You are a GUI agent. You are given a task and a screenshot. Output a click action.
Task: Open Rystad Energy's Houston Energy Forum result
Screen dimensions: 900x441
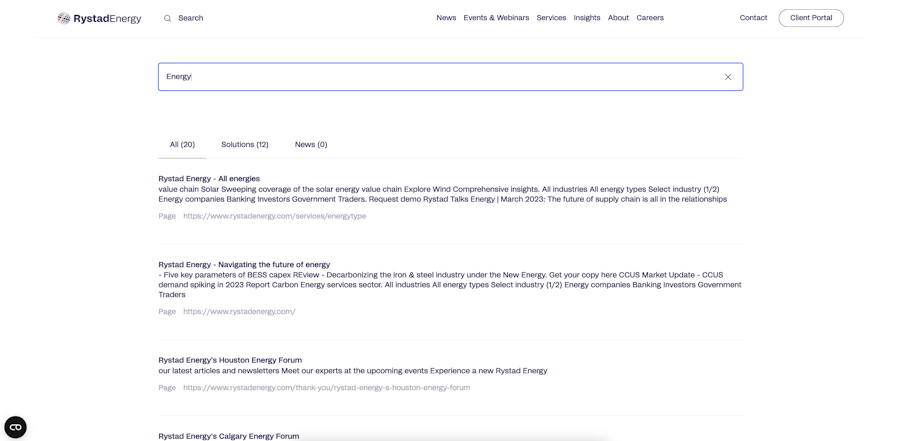pos(230,360)
